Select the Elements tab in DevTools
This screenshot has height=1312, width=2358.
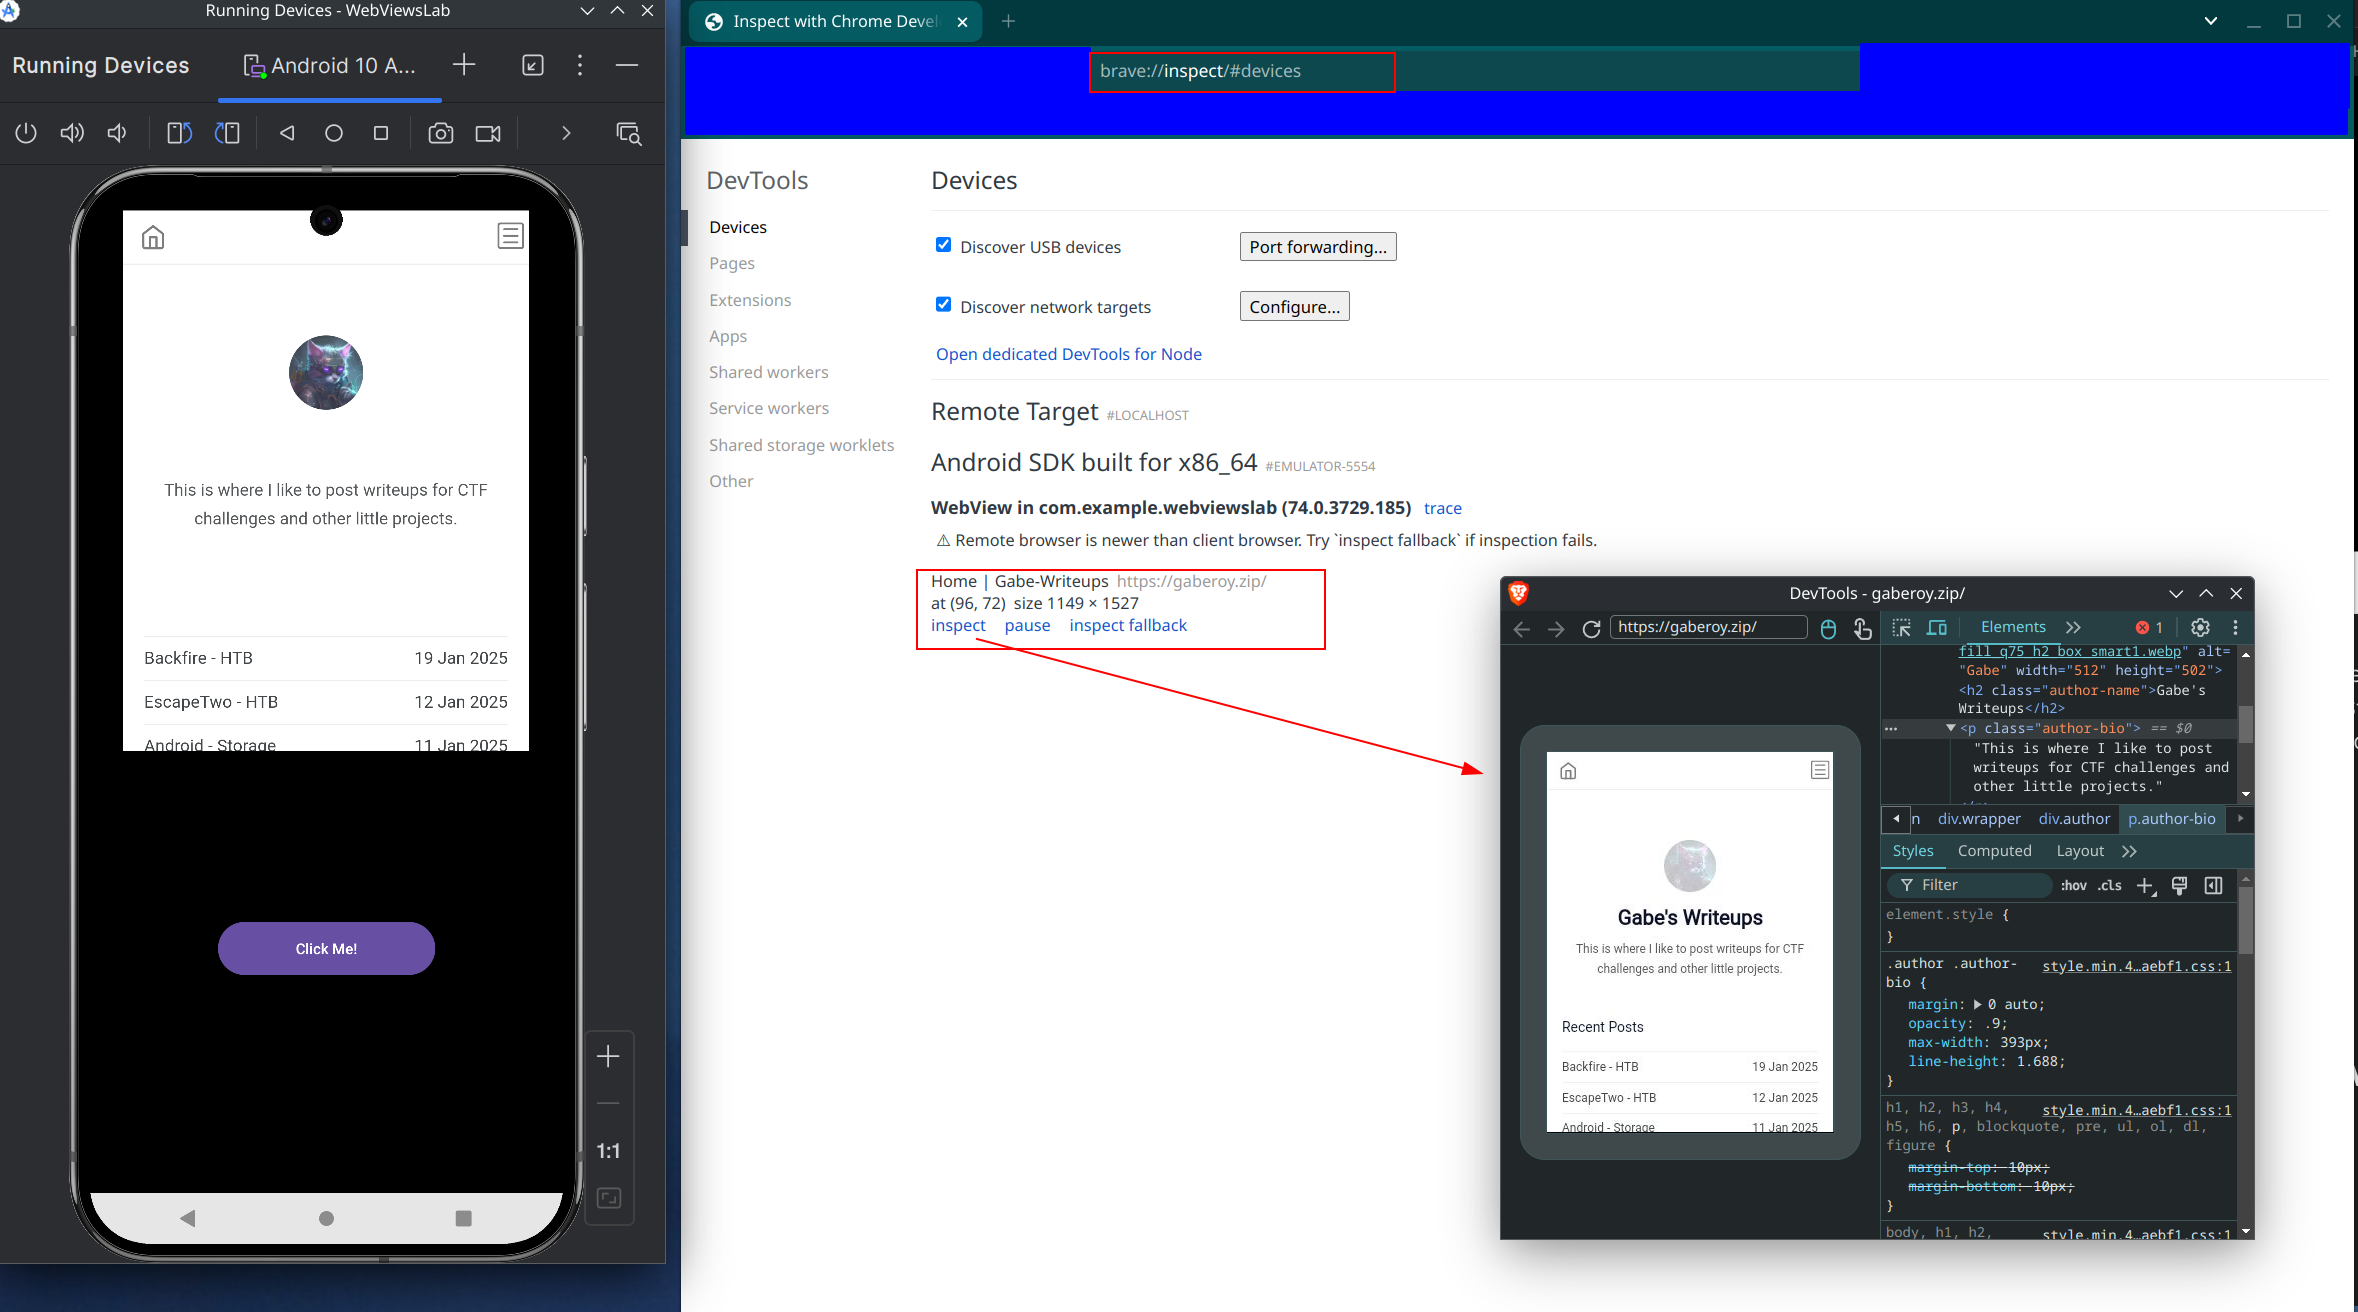(2013, 627)
